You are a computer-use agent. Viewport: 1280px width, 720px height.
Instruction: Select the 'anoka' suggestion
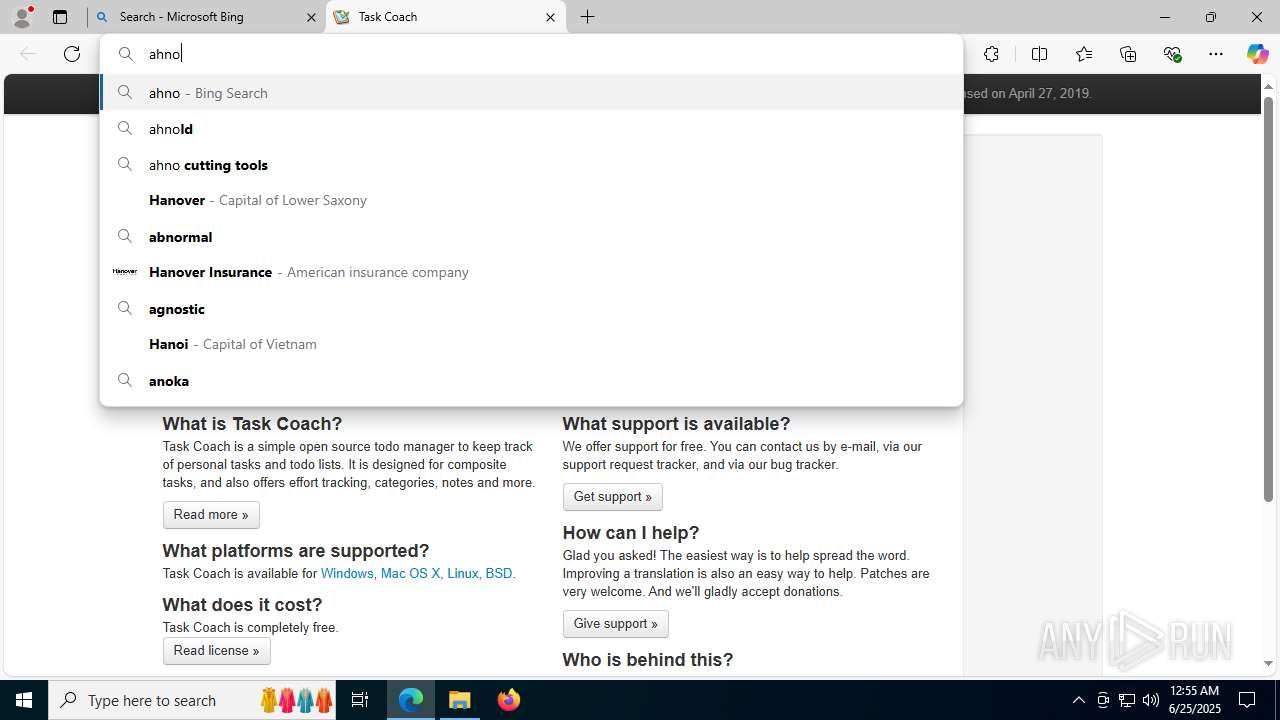(x=531, y=381)
